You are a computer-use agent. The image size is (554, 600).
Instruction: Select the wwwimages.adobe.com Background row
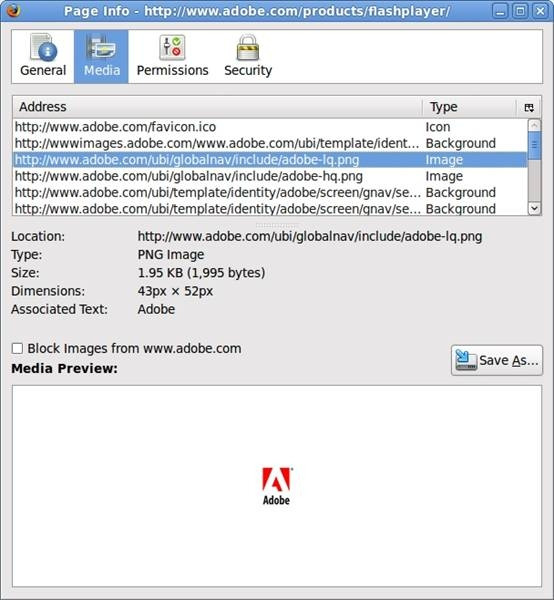tap(270, 143)
